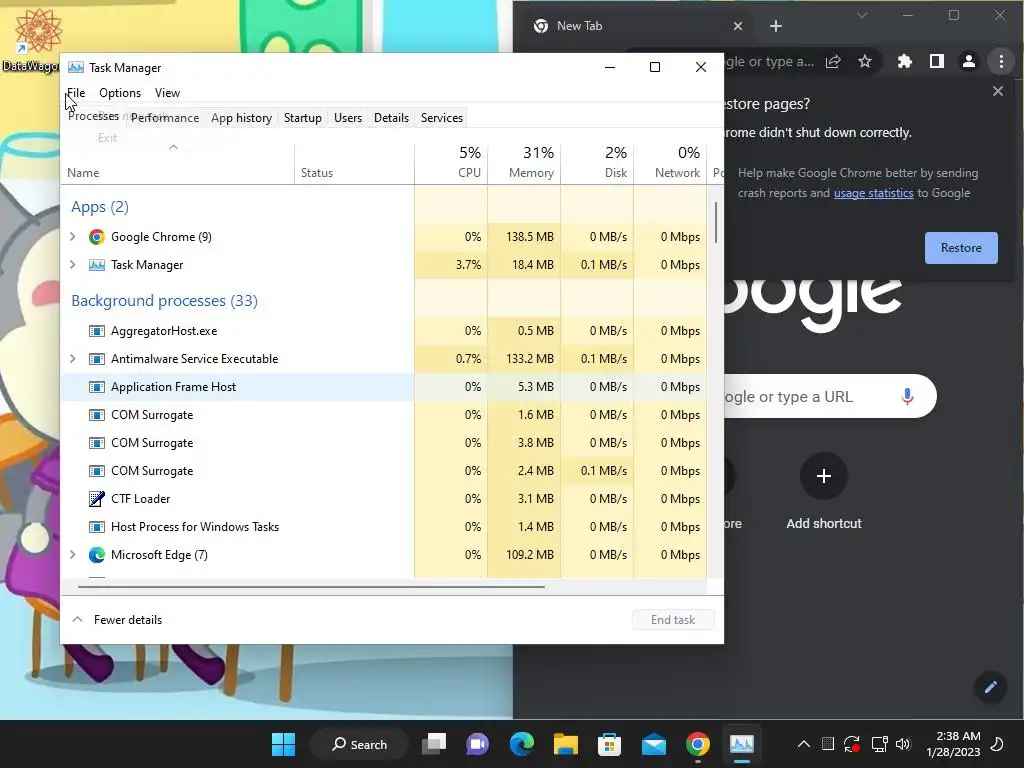Sort processes by Disk column
1024x768 pixels.
click(x=598, y=162)
